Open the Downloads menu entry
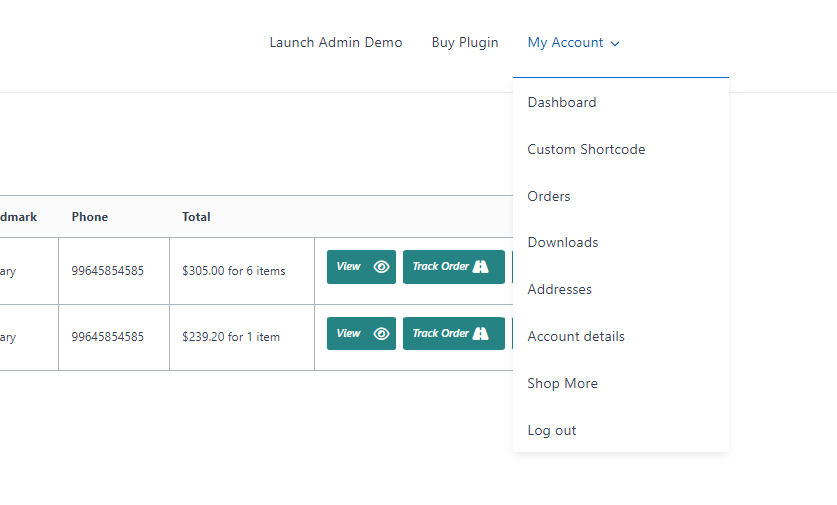Image resolution: width=837 pixels, height=505 pixels. coord(563,242)
